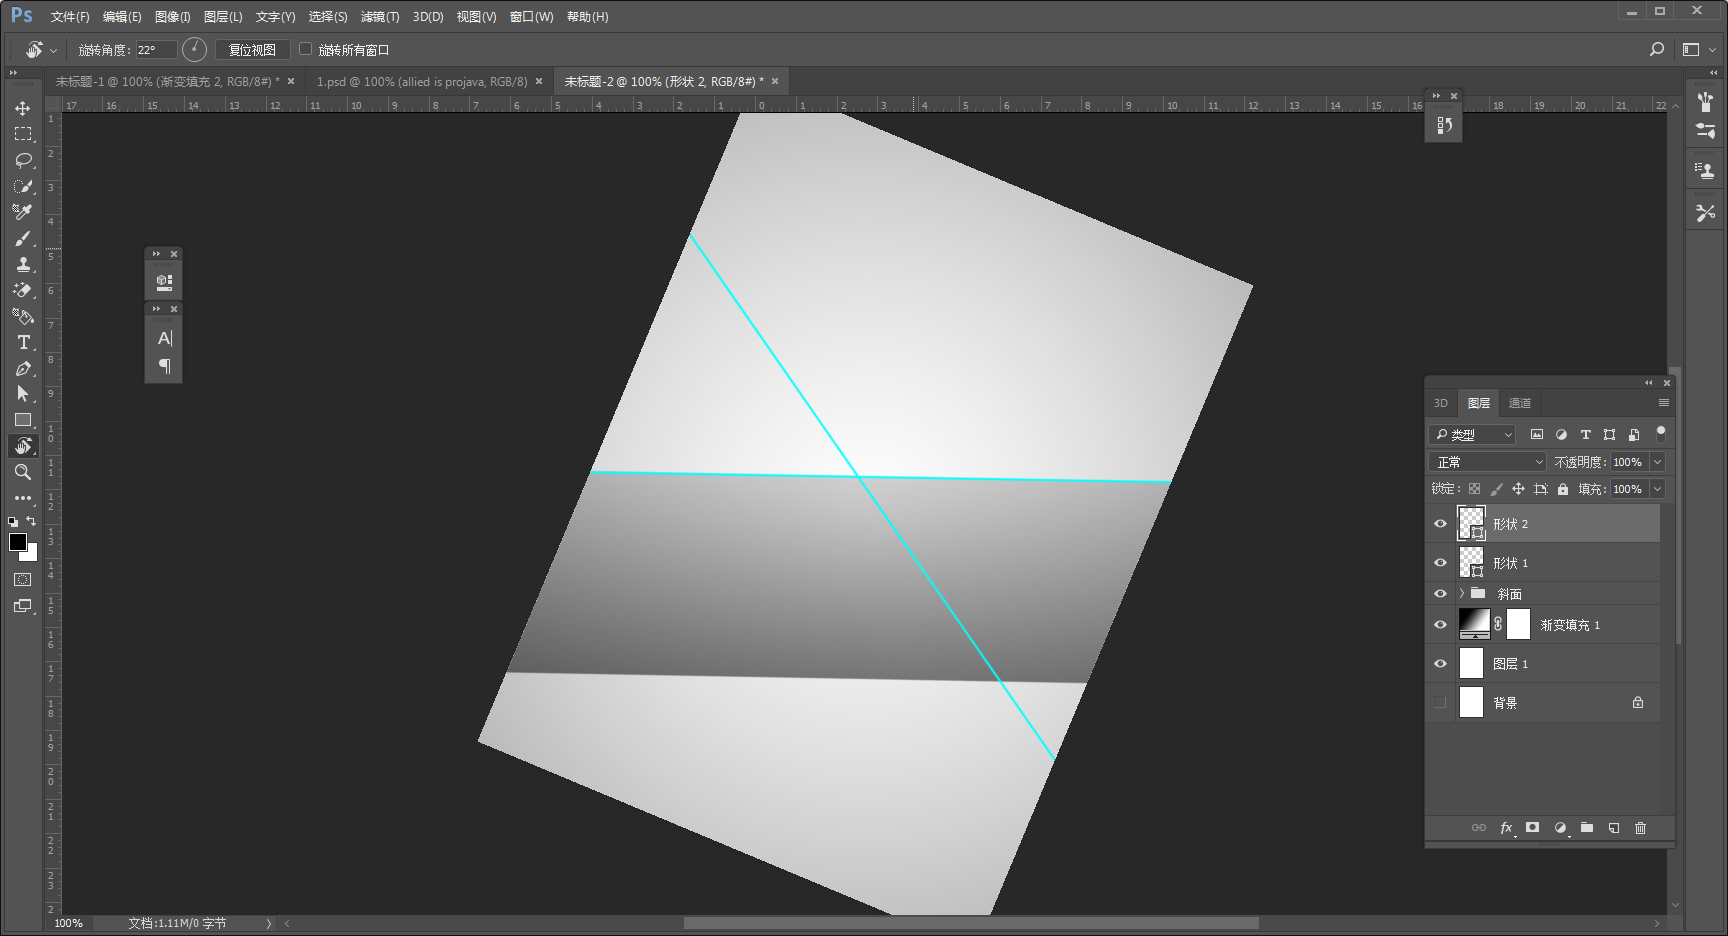Open the 图层(L) menu
Viewport: 1728px width, 936px height.
[x=223, y=17]
